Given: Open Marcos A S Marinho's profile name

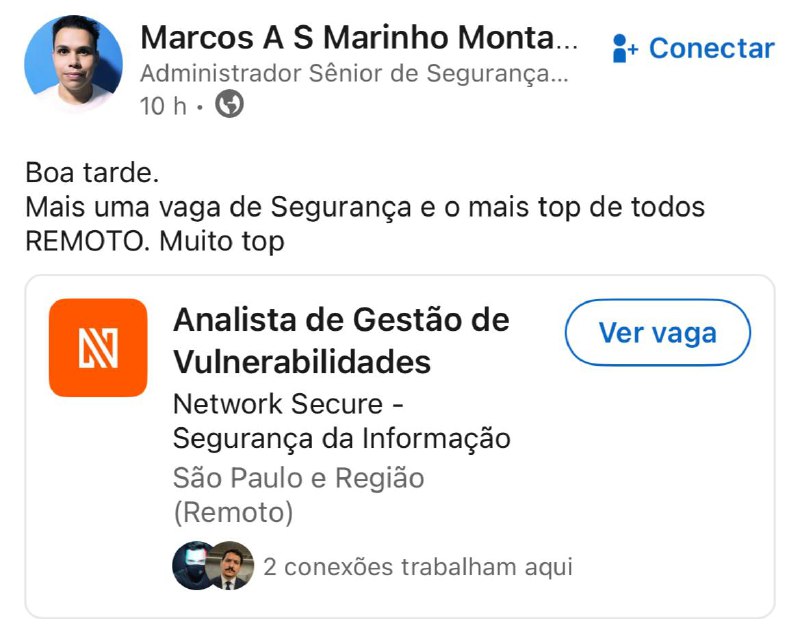Looking at the screenshot, I should pyautogui.click(x=358, y=38).
